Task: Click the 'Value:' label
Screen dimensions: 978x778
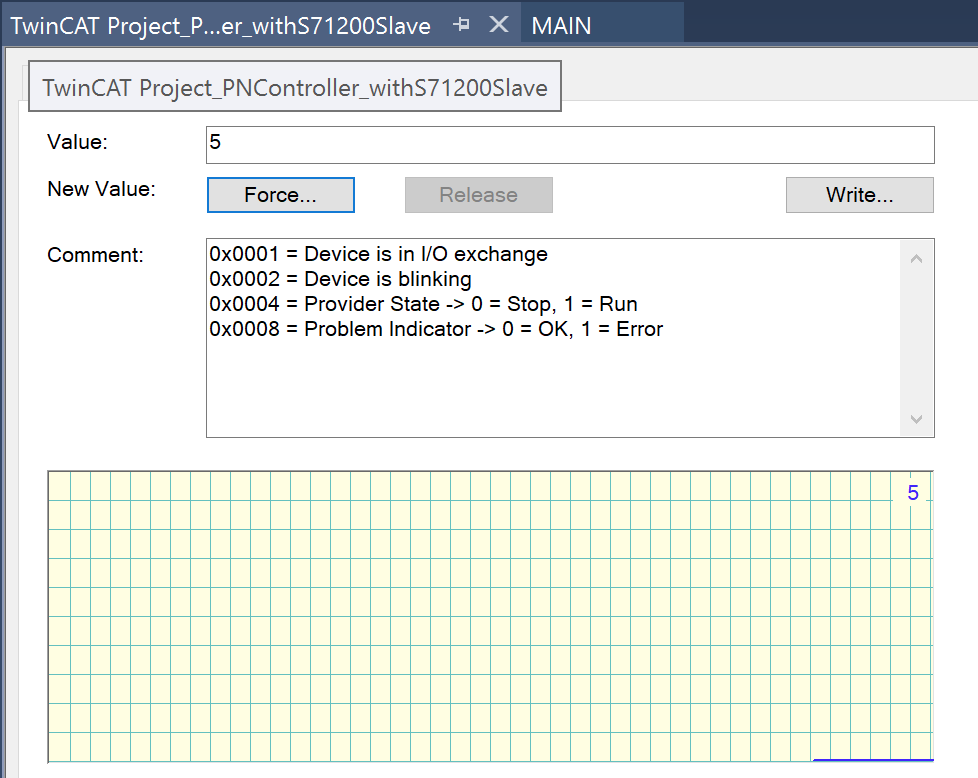Action: 77,142
